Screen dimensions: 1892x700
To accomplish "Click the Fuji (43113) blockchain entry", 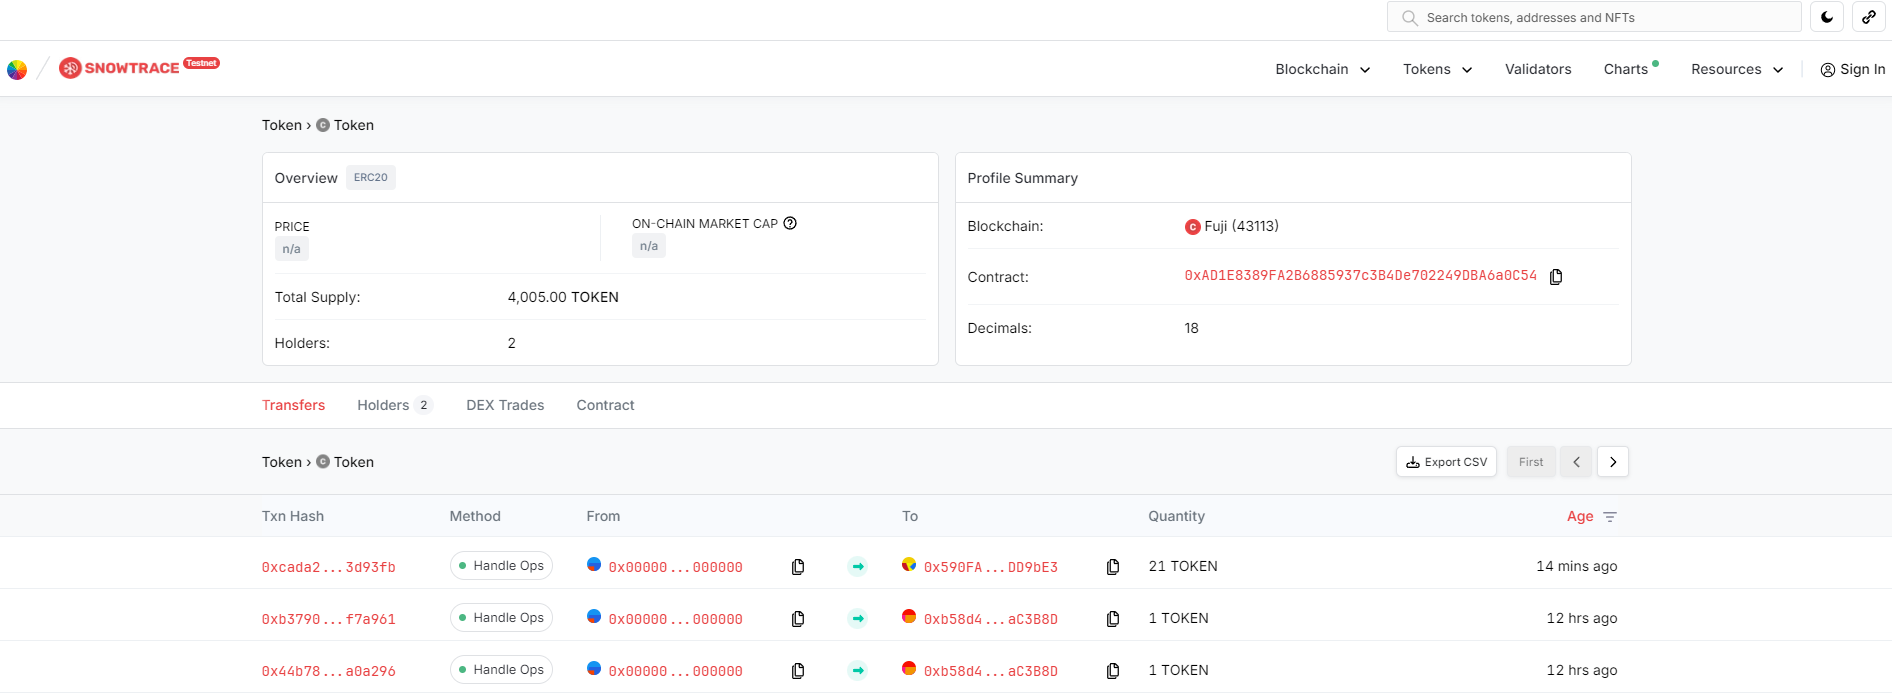I will point(1241,226).
